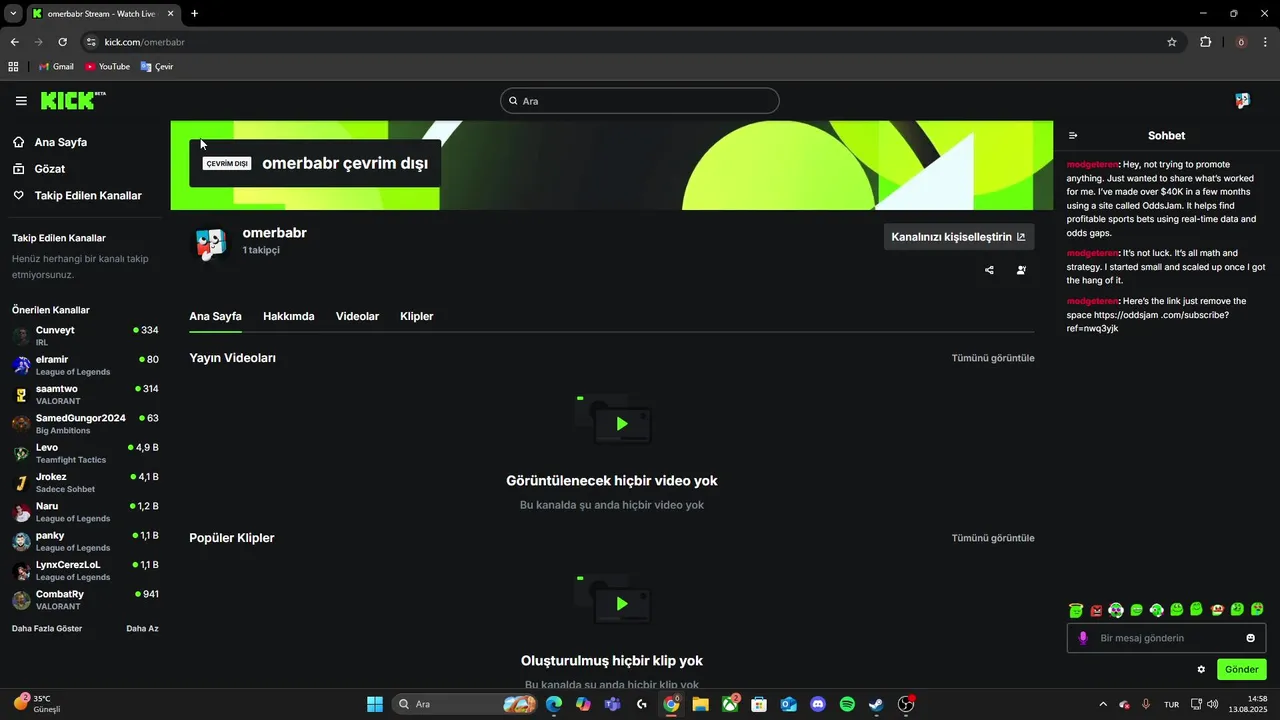
Task: Insert the brown dog-eared emote
Action: (x=1217, y=610)
